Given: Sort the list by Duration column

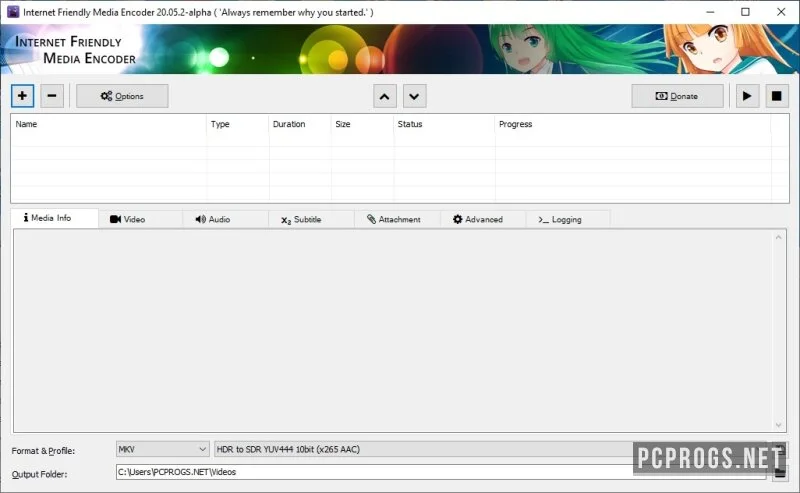Looking at the screenshot, I should click(x=300, y=124).
